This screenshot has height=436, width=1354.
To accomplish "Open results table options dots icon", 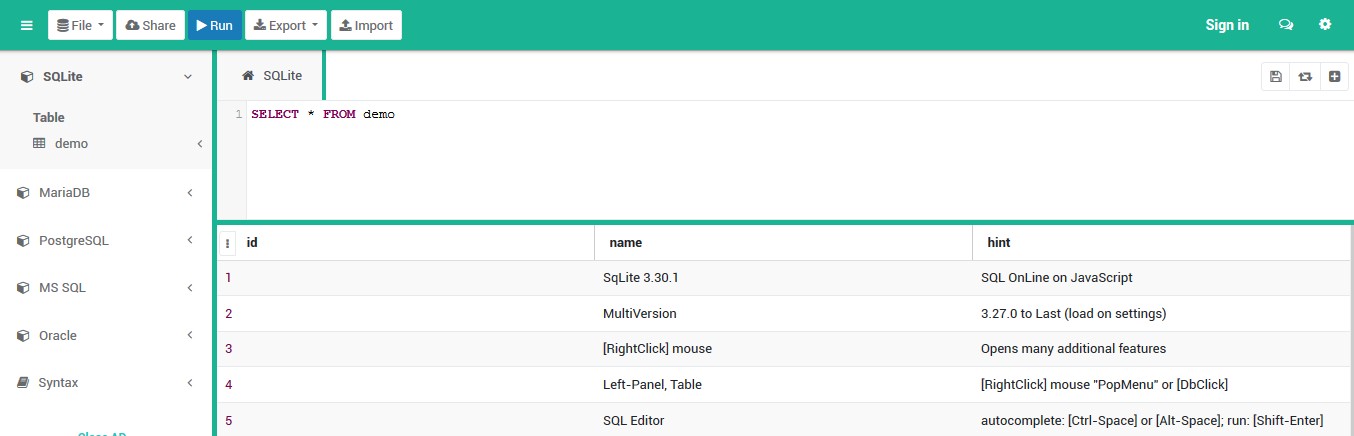I will click(x=227, y=242).
